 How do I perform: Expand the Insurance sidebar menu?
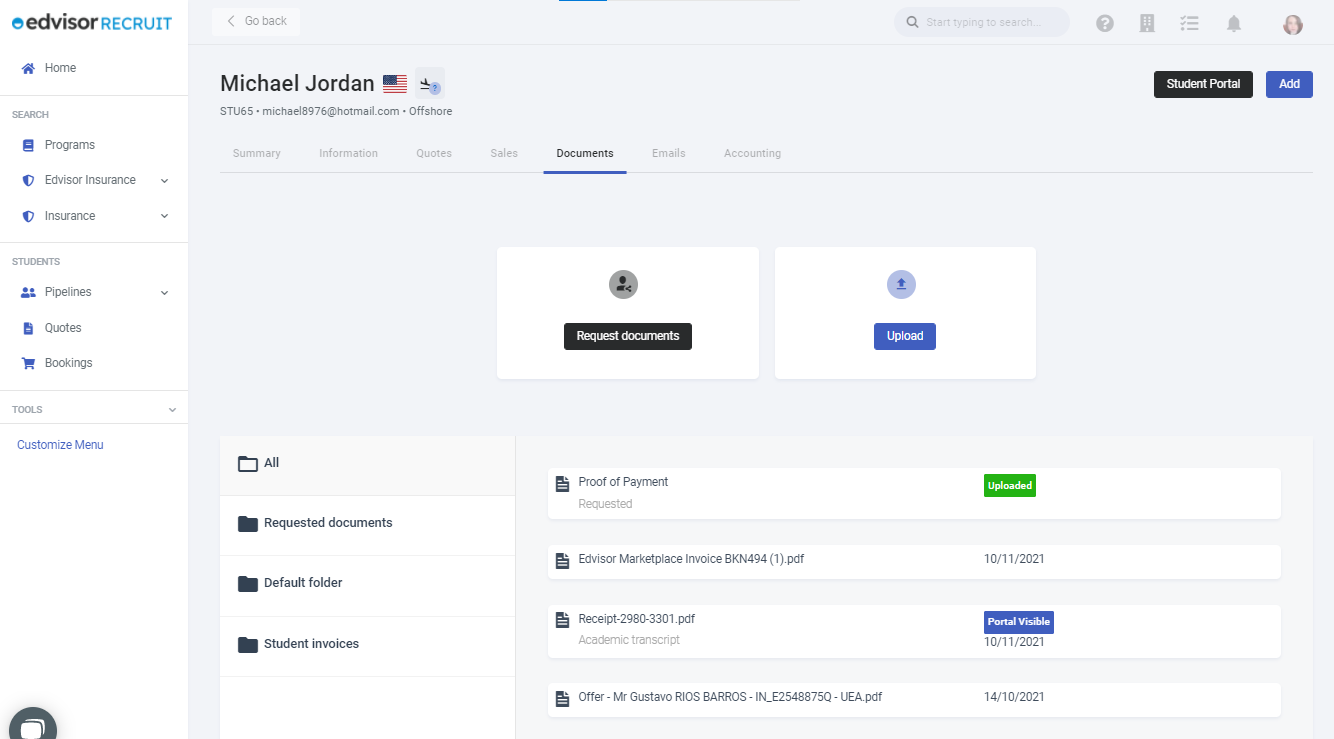(94, 216)
